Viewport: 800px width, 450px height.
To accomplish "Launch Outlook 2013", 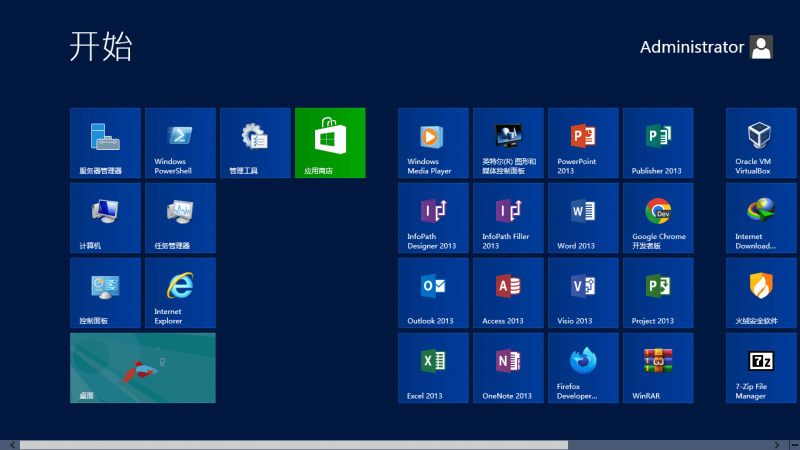I will coord(433,293).
